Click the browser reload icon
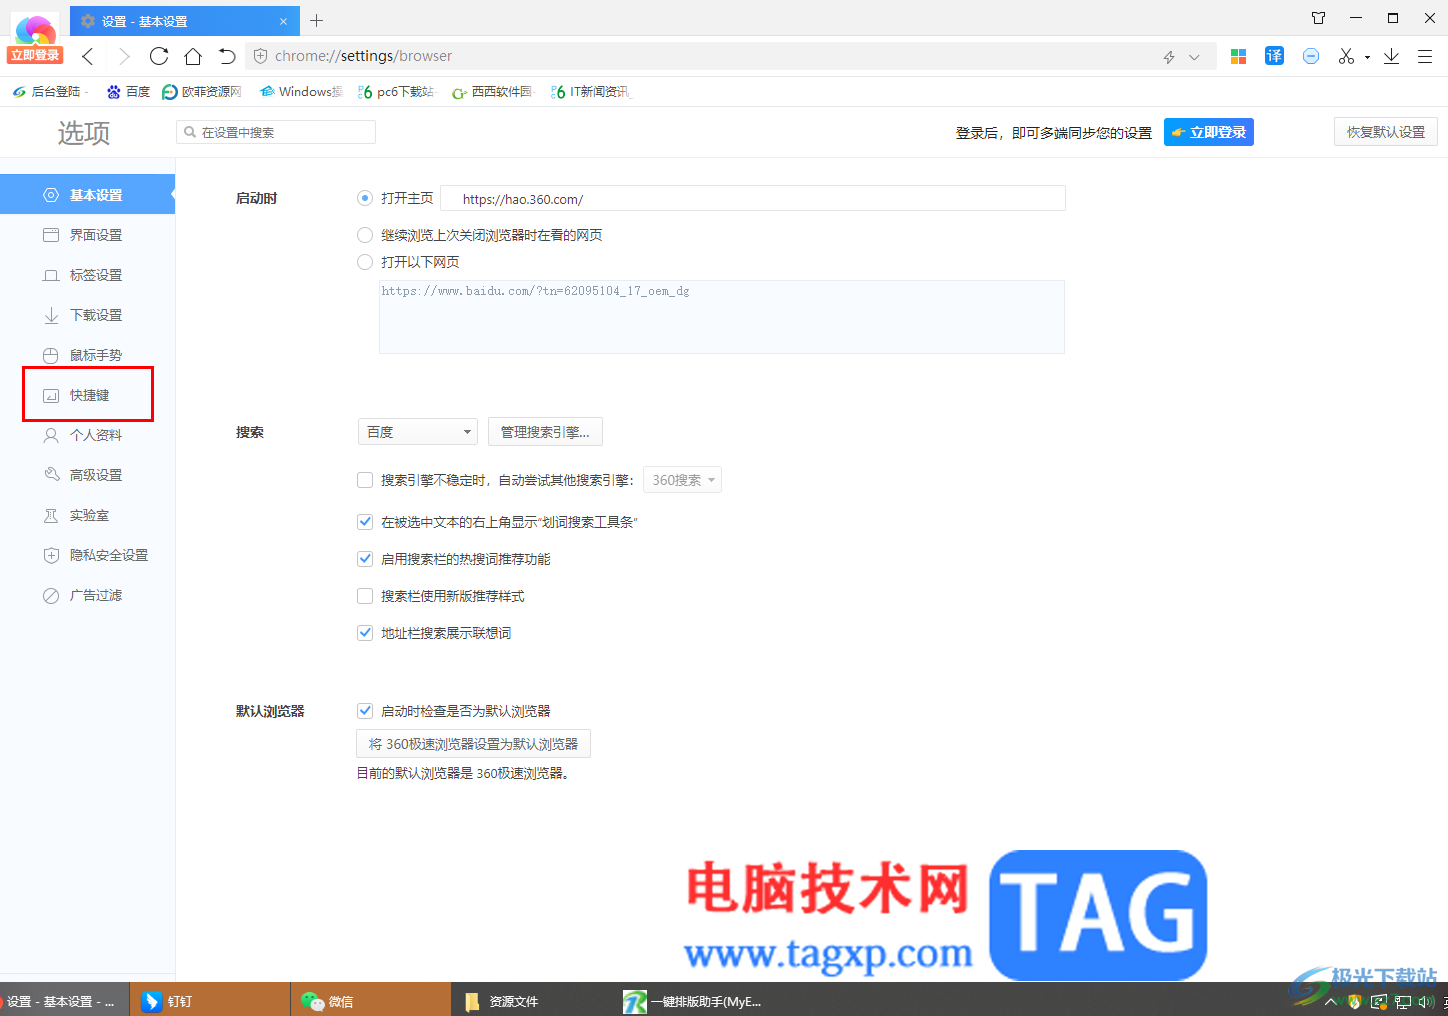The height and width of the screenshot is (1016, 1448). coord(159,56)
